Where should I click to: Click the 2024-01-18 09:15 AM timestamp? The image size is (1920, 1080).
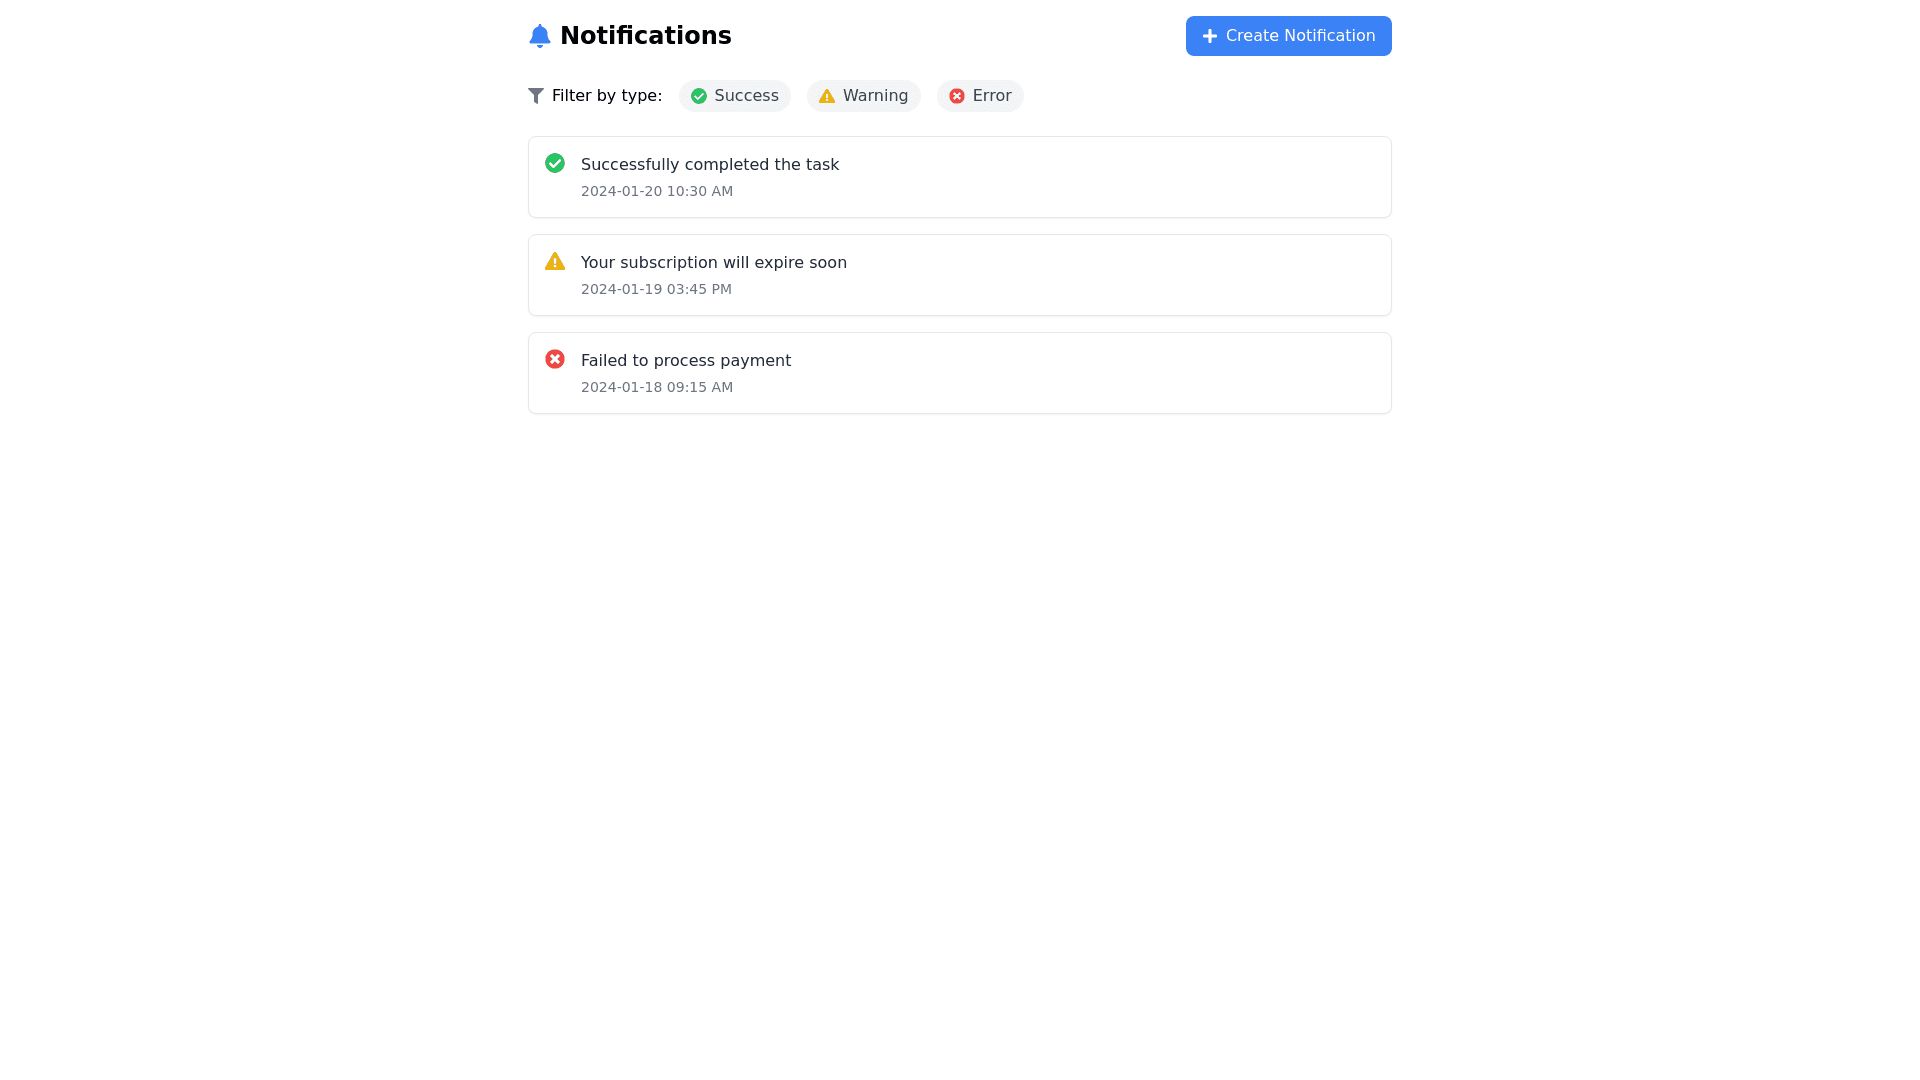coord(657,387)
